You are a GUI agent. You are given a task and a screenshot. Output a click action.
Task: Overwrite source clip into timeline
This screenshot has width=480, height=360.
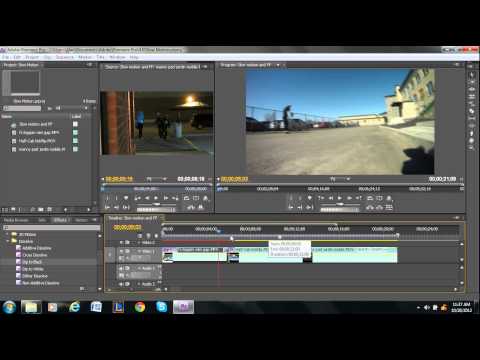point(201,207)
